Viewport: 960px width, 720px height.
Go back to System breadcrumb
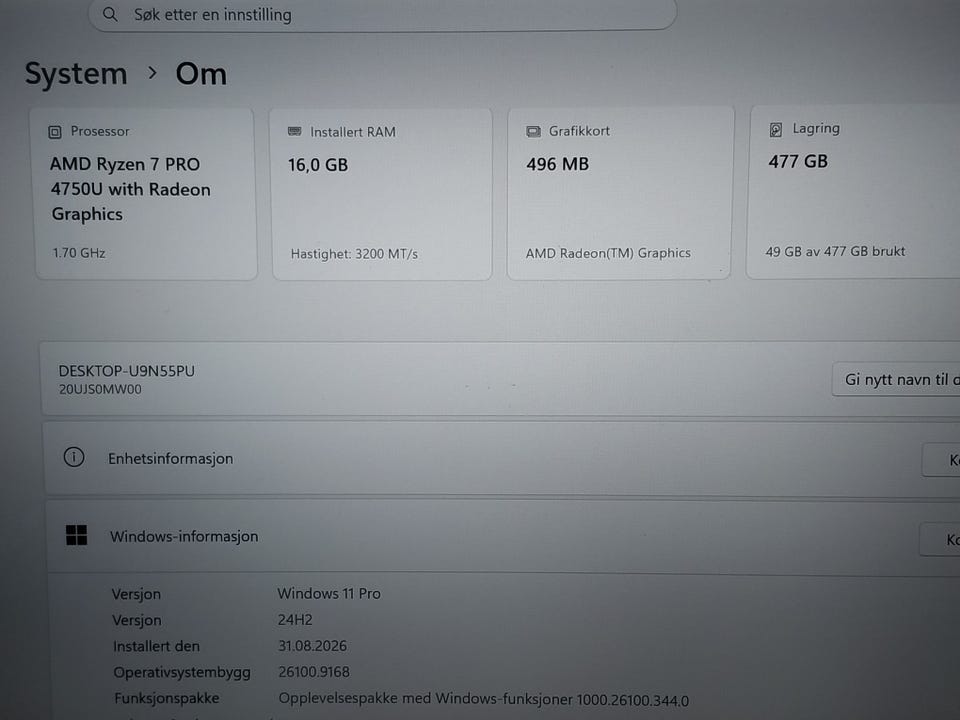(x=76, y=74)
